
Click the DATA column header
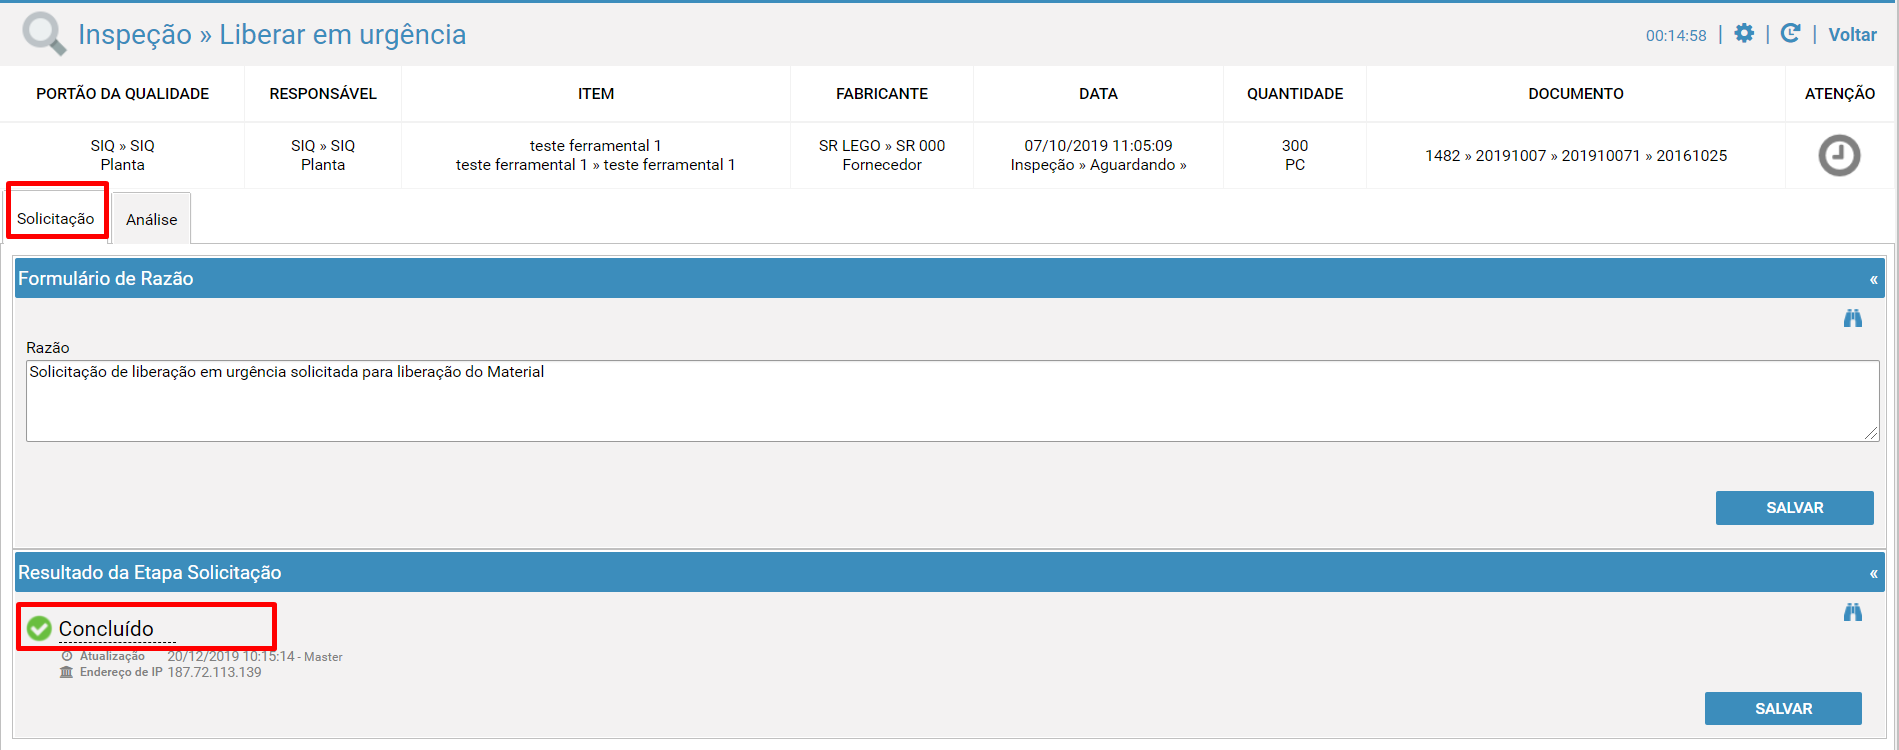pos(1098,94)
